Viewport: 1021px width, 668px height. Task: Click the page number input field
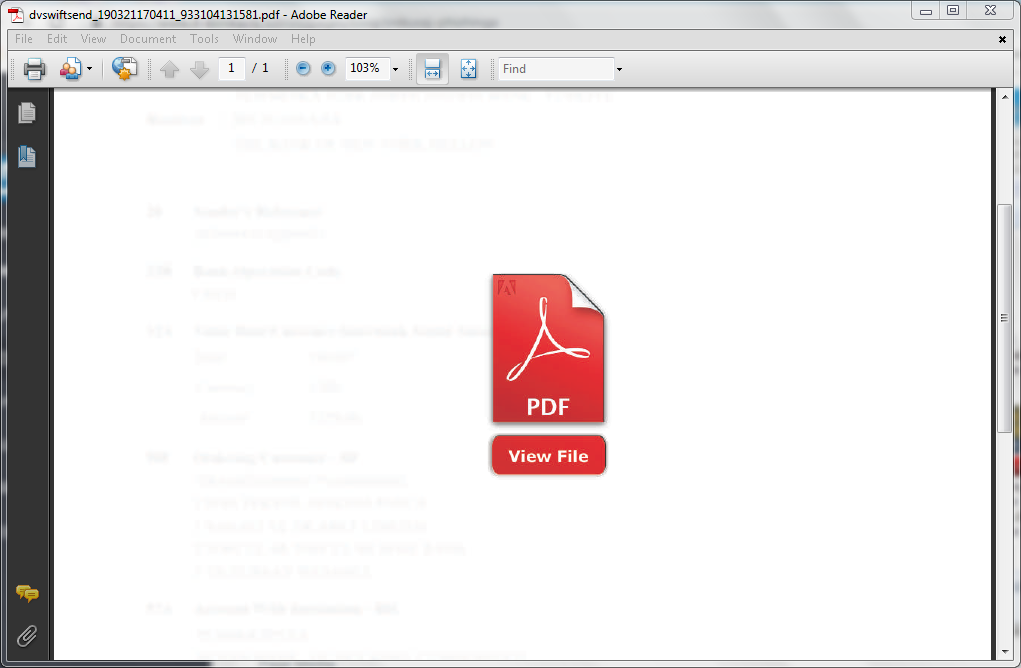pyautogui.click(x=232, y=68)
